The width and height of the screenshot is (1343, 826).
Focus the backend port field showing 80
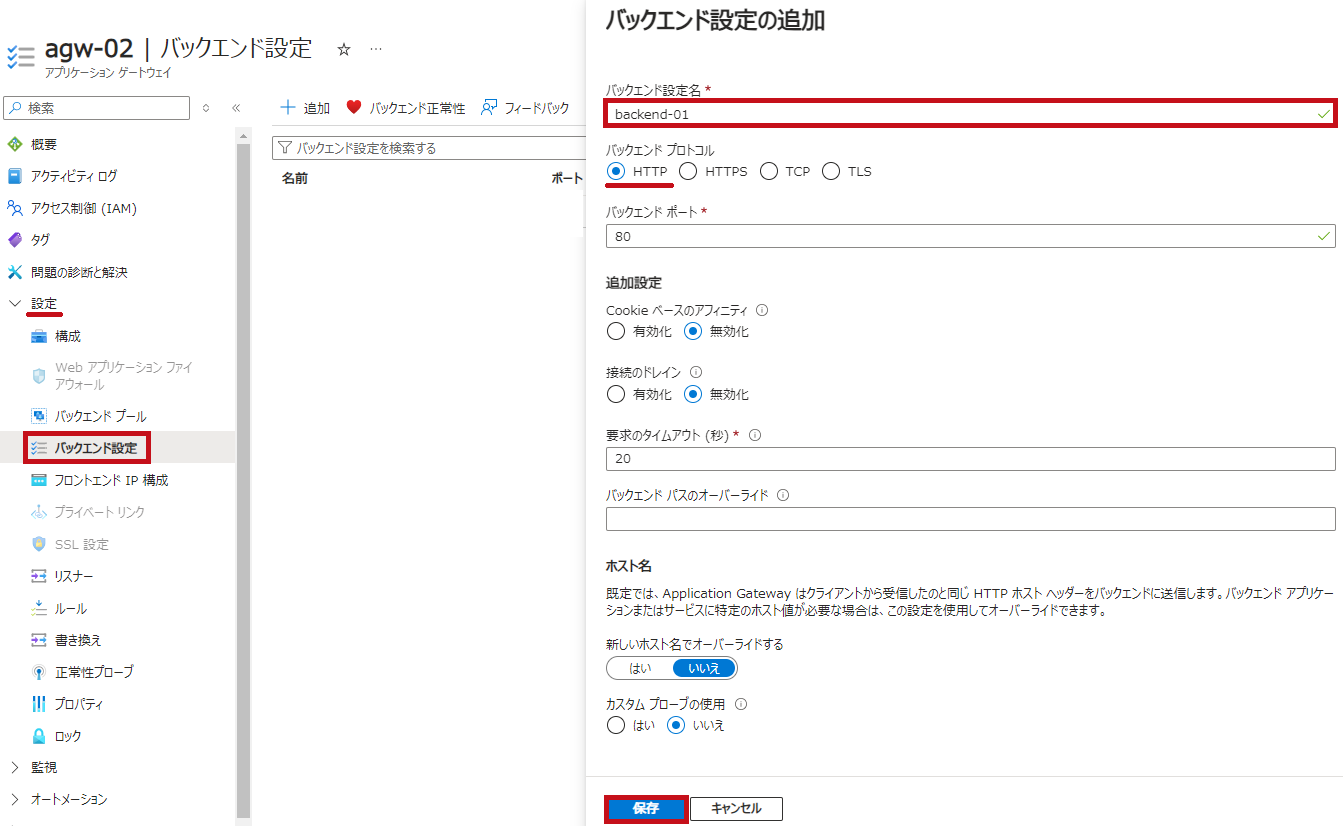tap(971, 237)
